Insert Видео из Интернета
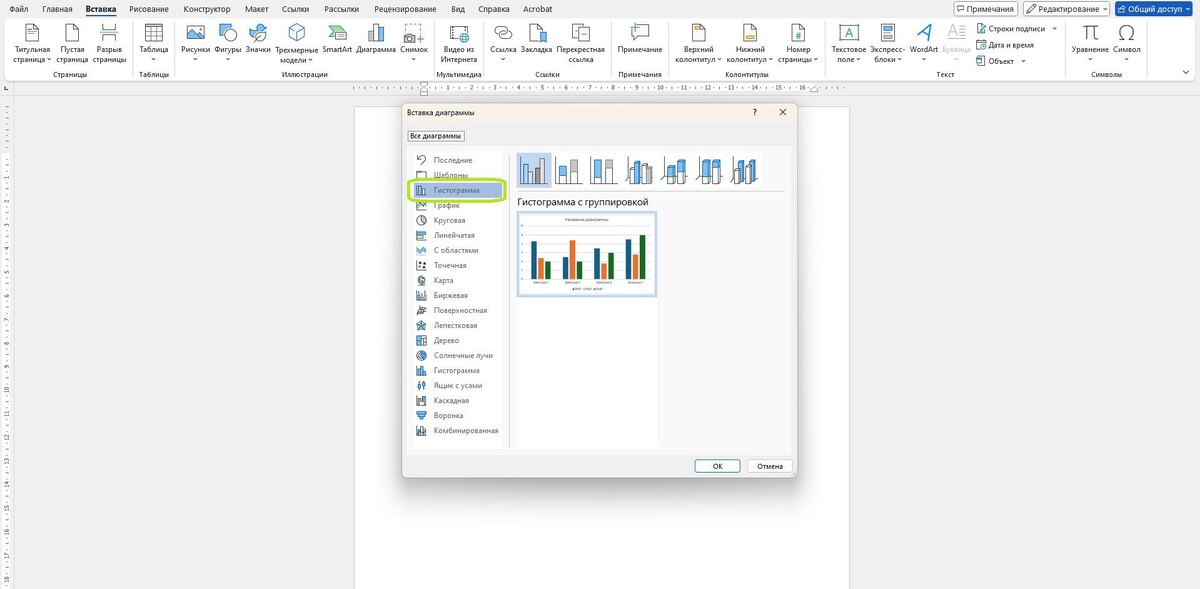The height and width of the screenshot is (589, 1200). (459, 43)
